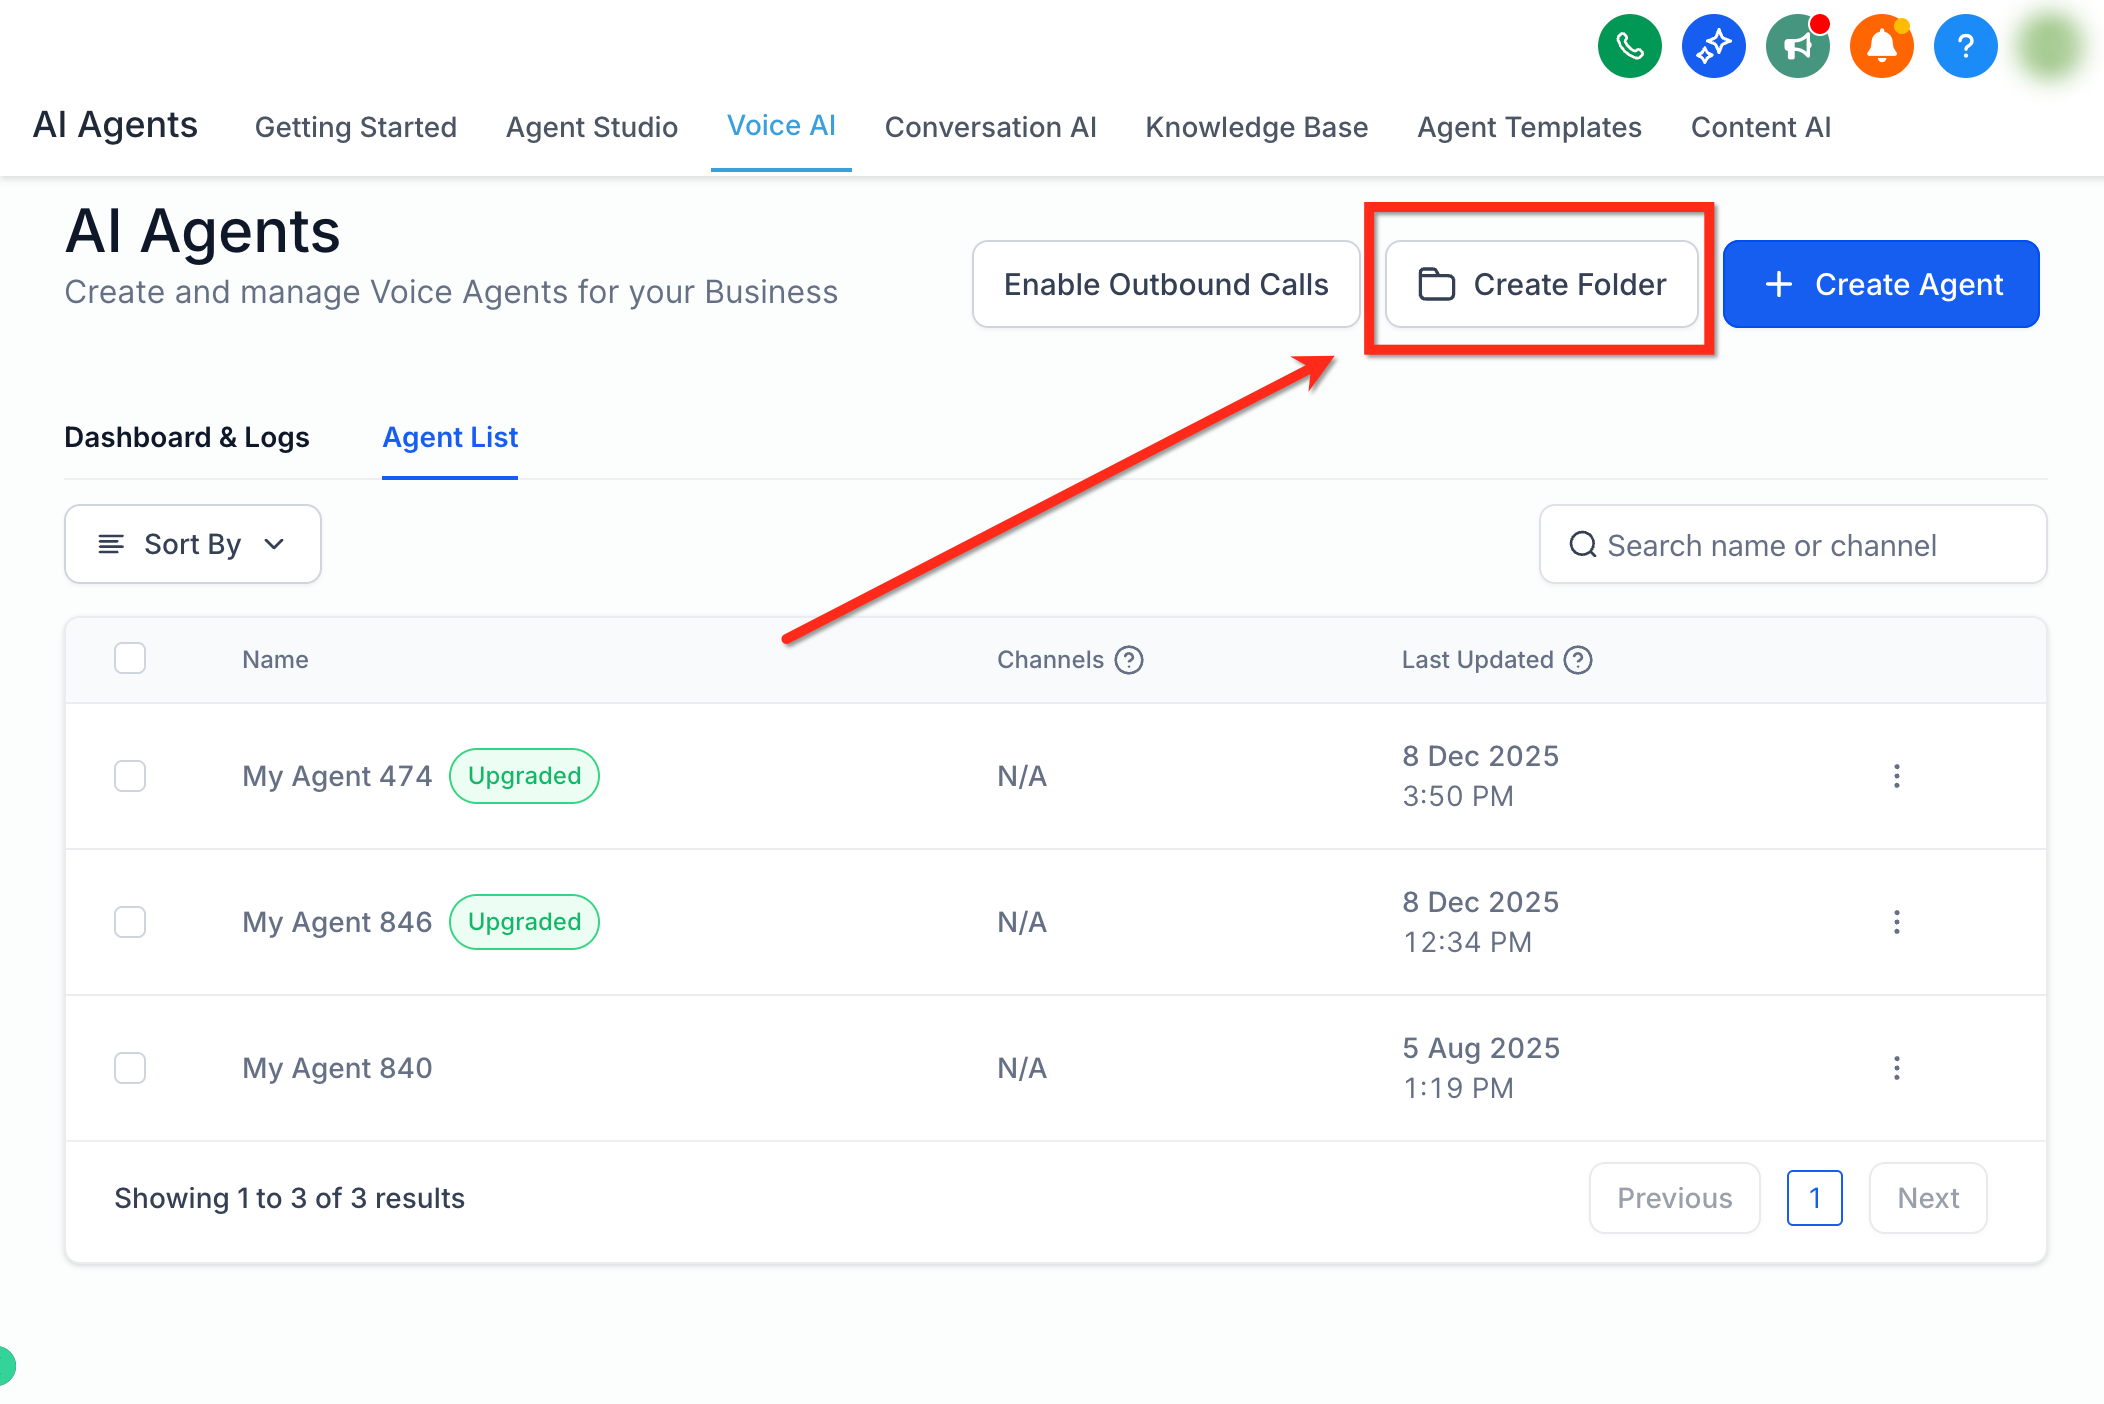Click the N/A channel of My Agent 474
Screen dimensions: 2104x1404
[1022, 776]
